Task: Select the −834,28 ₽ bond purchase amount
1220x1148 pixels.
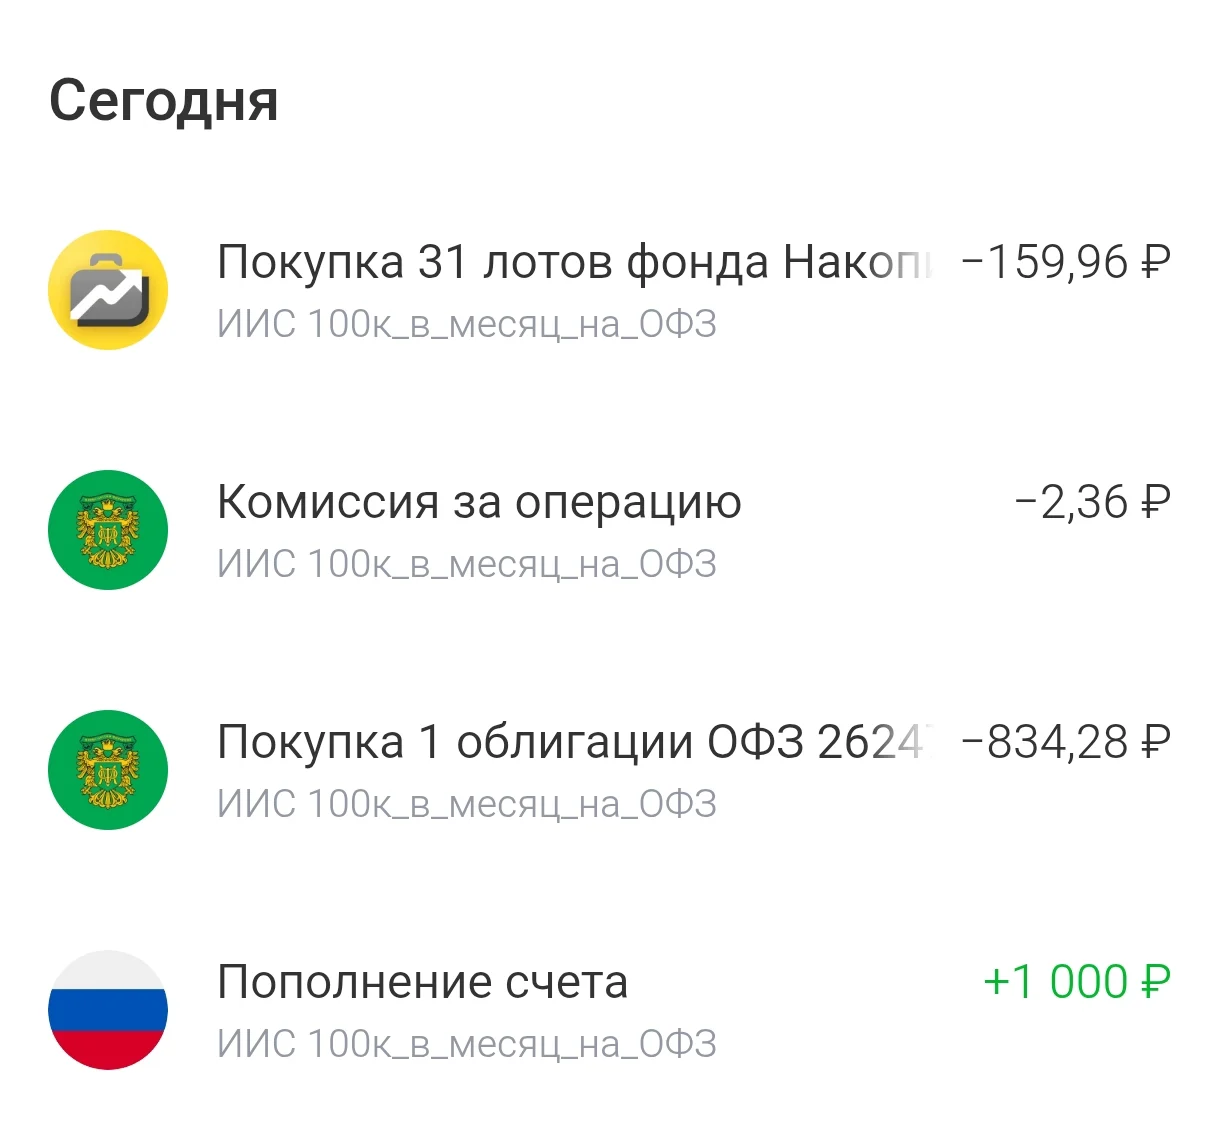Action: point(1066,742)
